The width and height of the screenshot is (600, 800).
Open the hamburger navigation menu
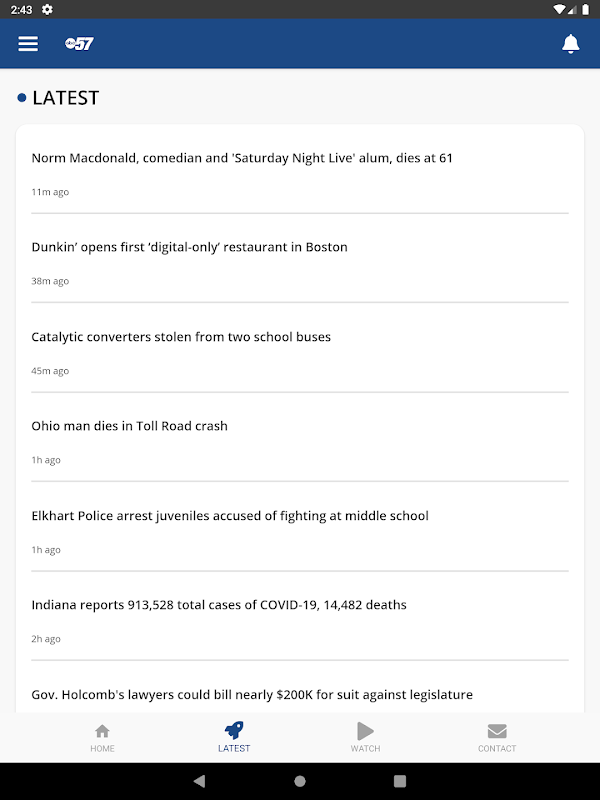tap(28, 44)
